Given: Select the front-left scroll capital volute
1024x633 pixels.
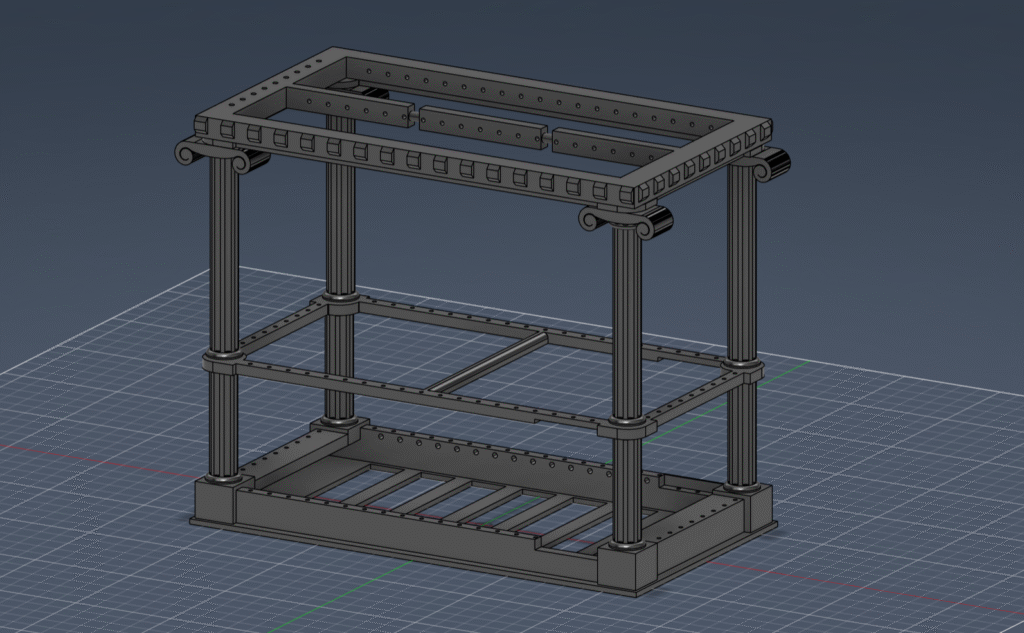Looking at the screenshot, I should point(189,153).
